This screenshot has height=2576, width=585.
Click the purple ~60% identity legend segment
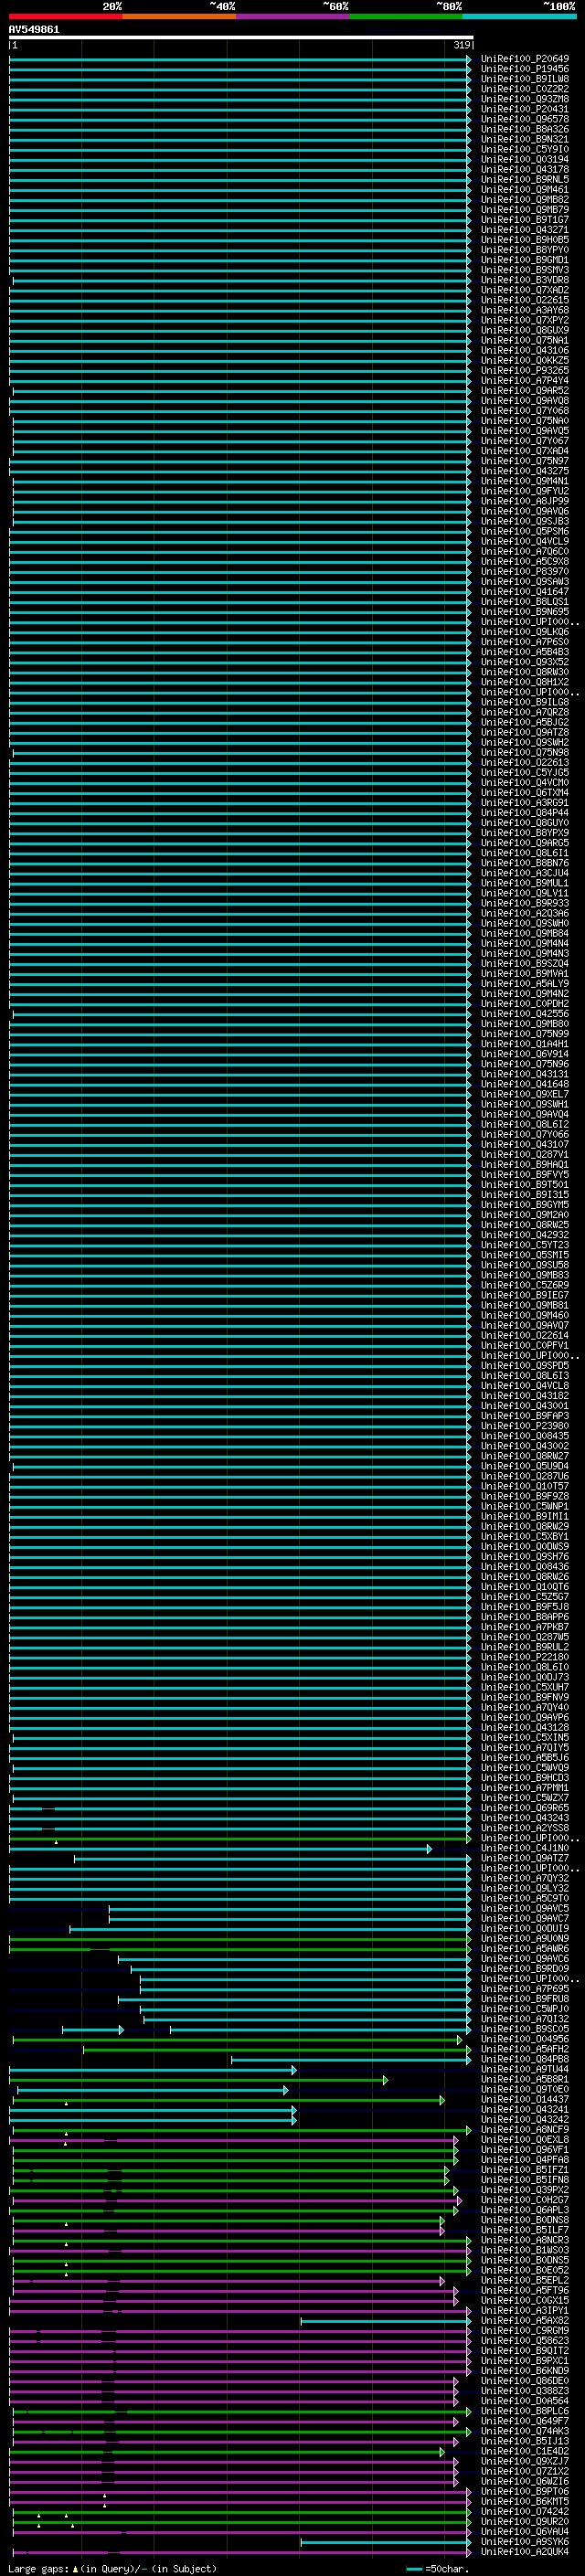293,17
